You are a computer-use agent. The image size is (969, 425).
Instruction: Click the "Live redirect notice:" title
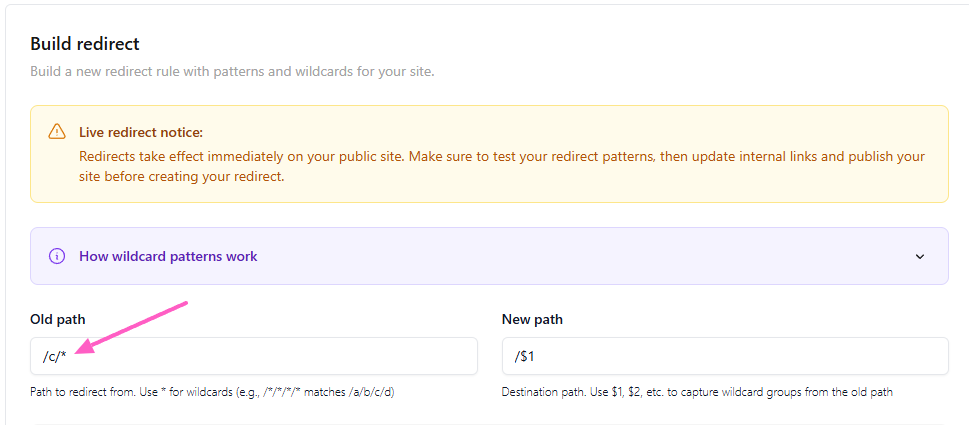[141, 132]
